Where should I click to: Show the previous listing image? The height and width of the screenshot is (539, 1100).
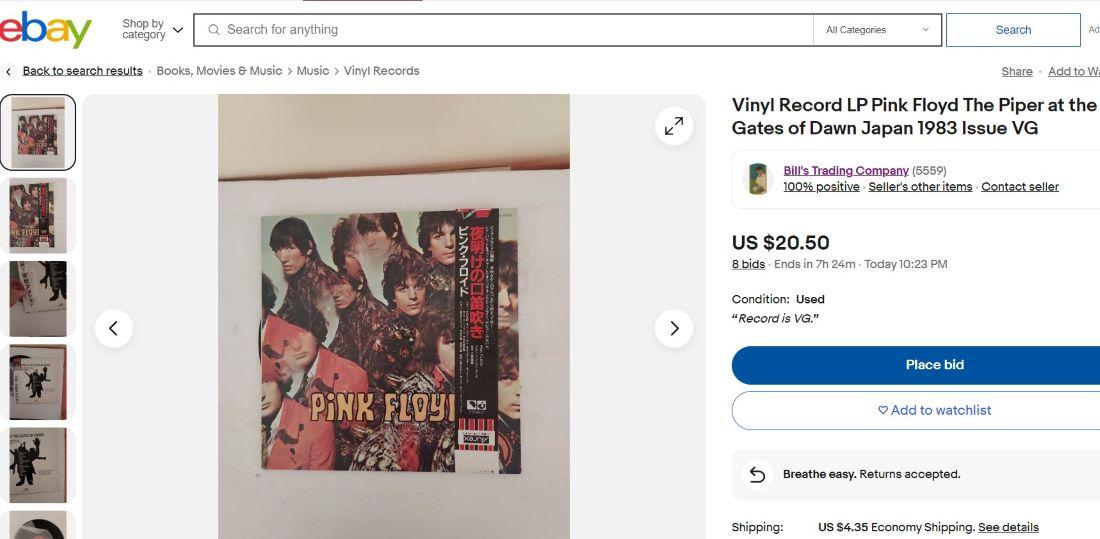(x=113, y=328)
